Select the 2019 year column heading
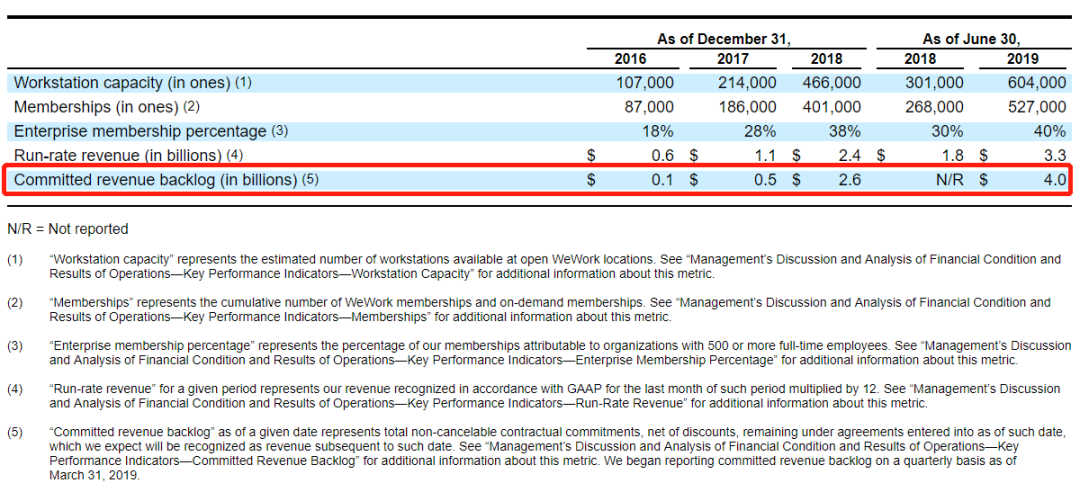 click(1022, 59)
